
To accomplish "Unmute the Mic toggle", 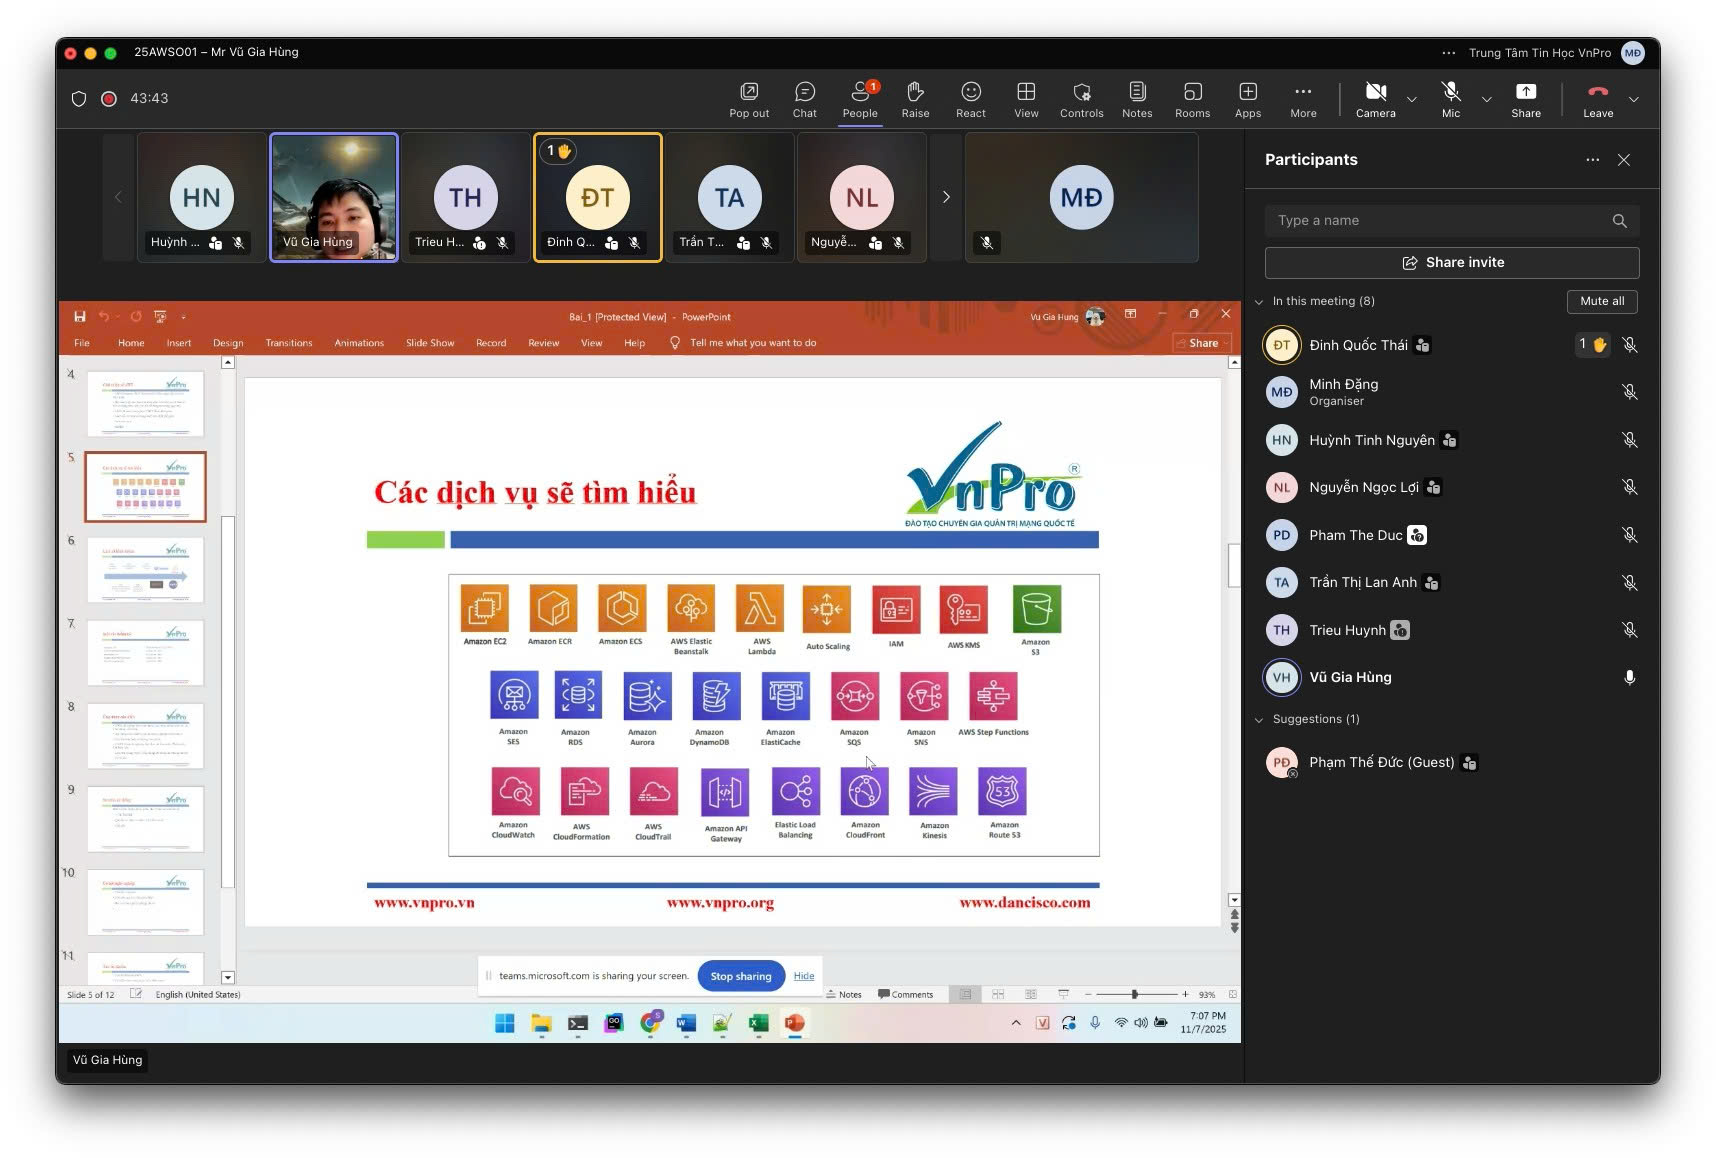I will click(1451, 100).
